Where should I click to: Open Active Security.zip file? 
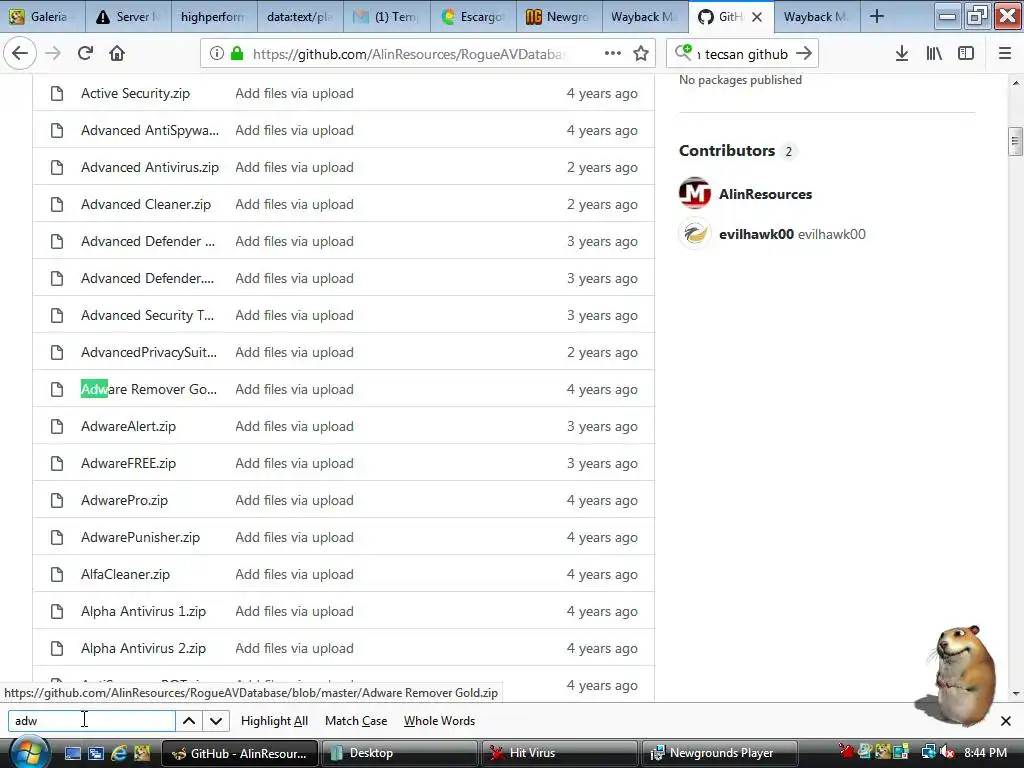tap(135, 93)
